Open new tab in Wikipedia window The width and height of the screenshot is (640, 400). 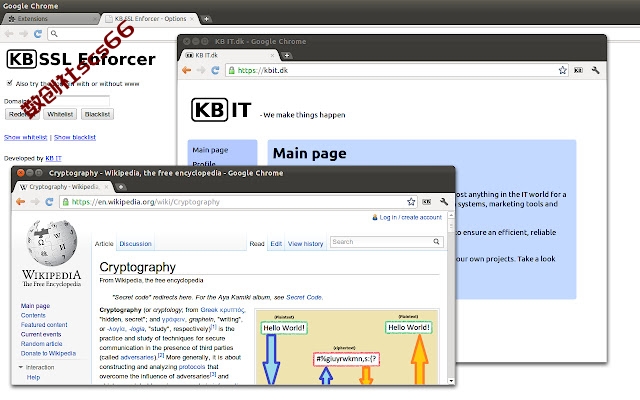[x=121, y=187]
